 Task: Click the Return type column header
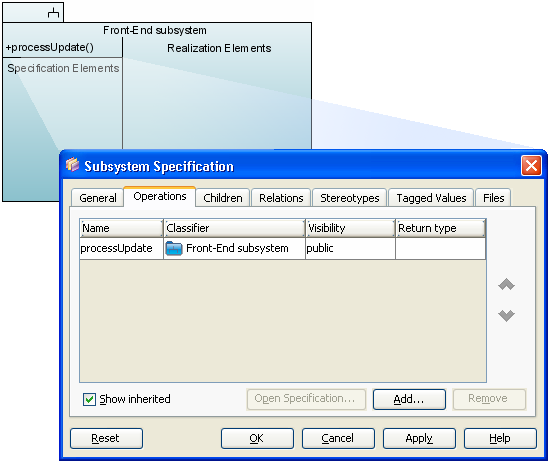[x=441, y=228]
